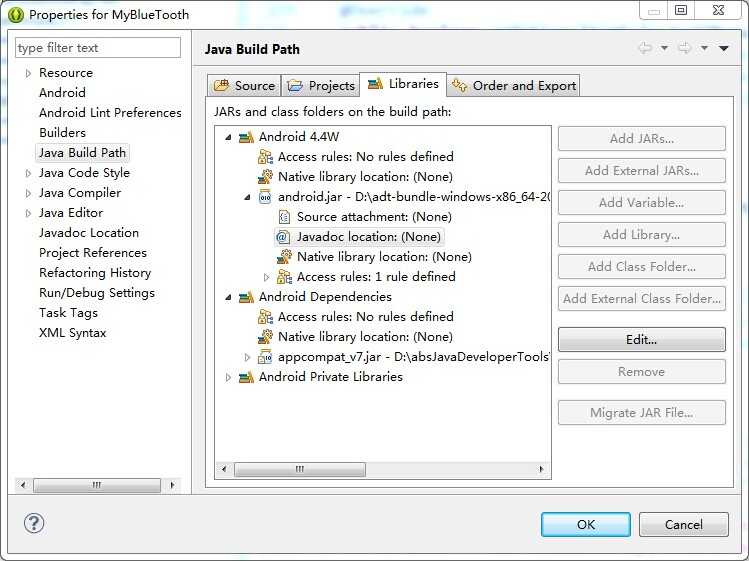Collapse the Android 4.4W node
Screen dimensions: 749x561
pyautogui.click(x=228, y=138)
